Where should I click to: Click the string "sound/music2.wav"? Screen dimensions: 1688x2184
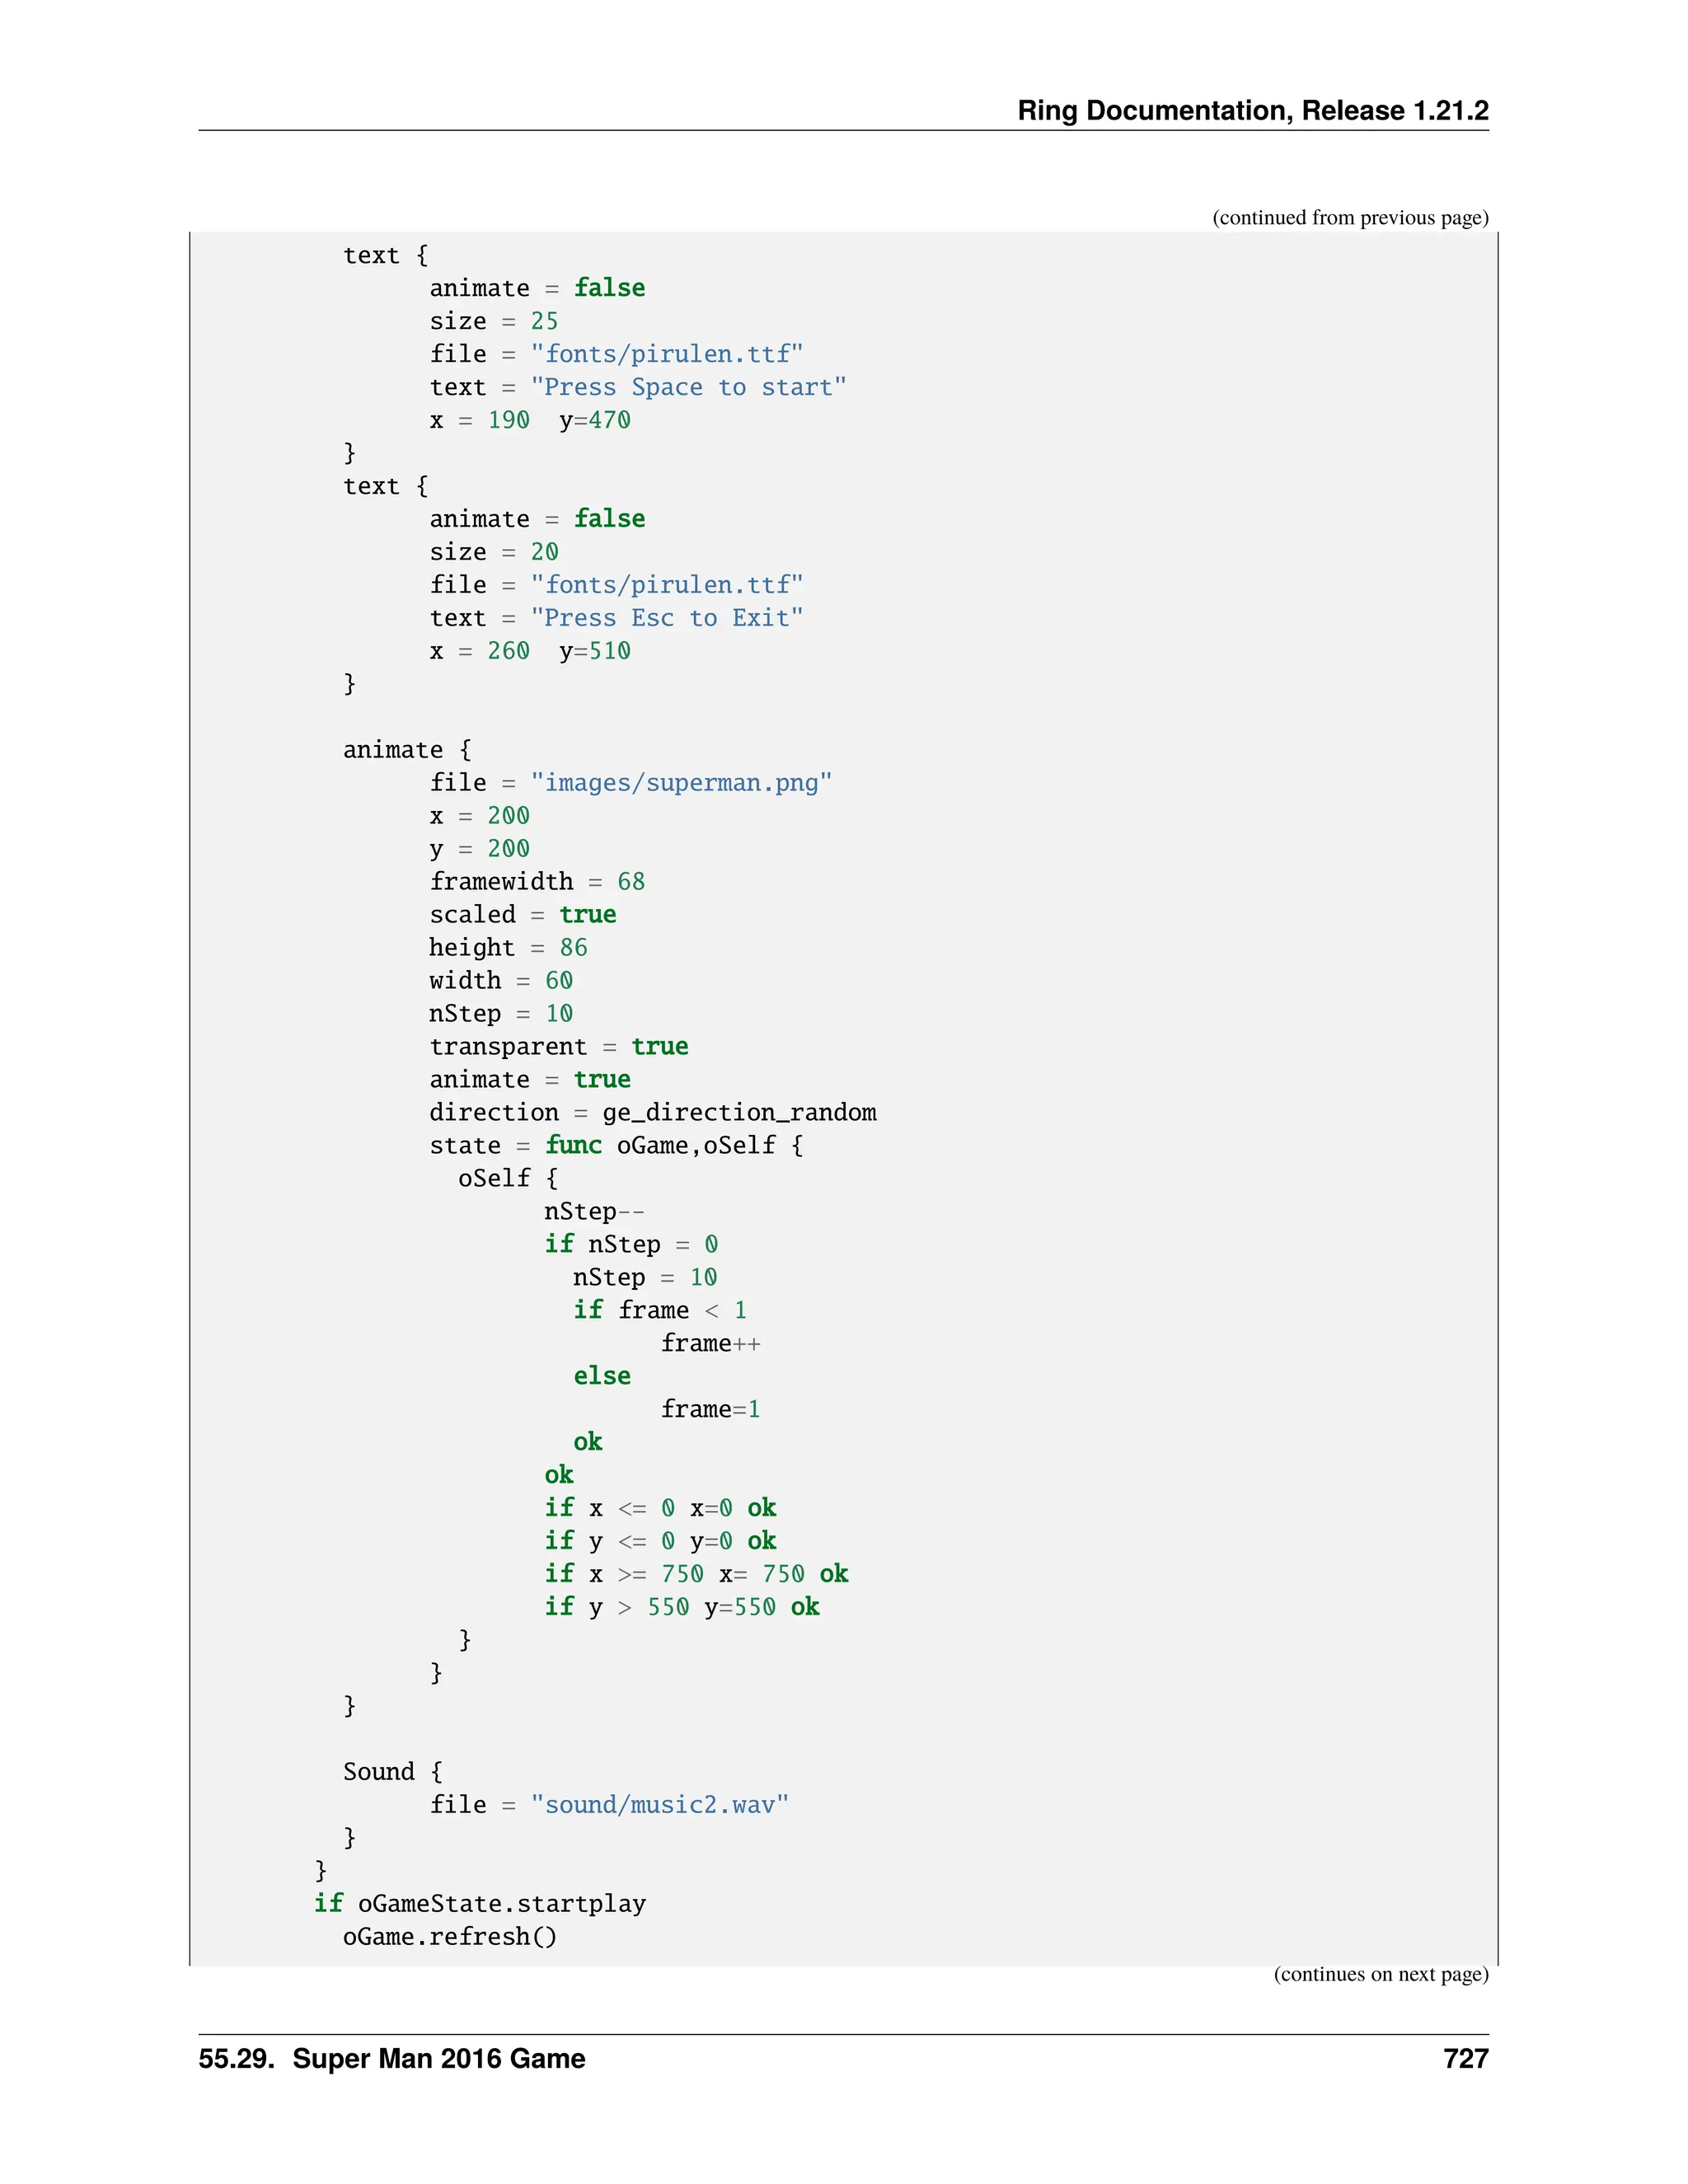coord(659,1805)
